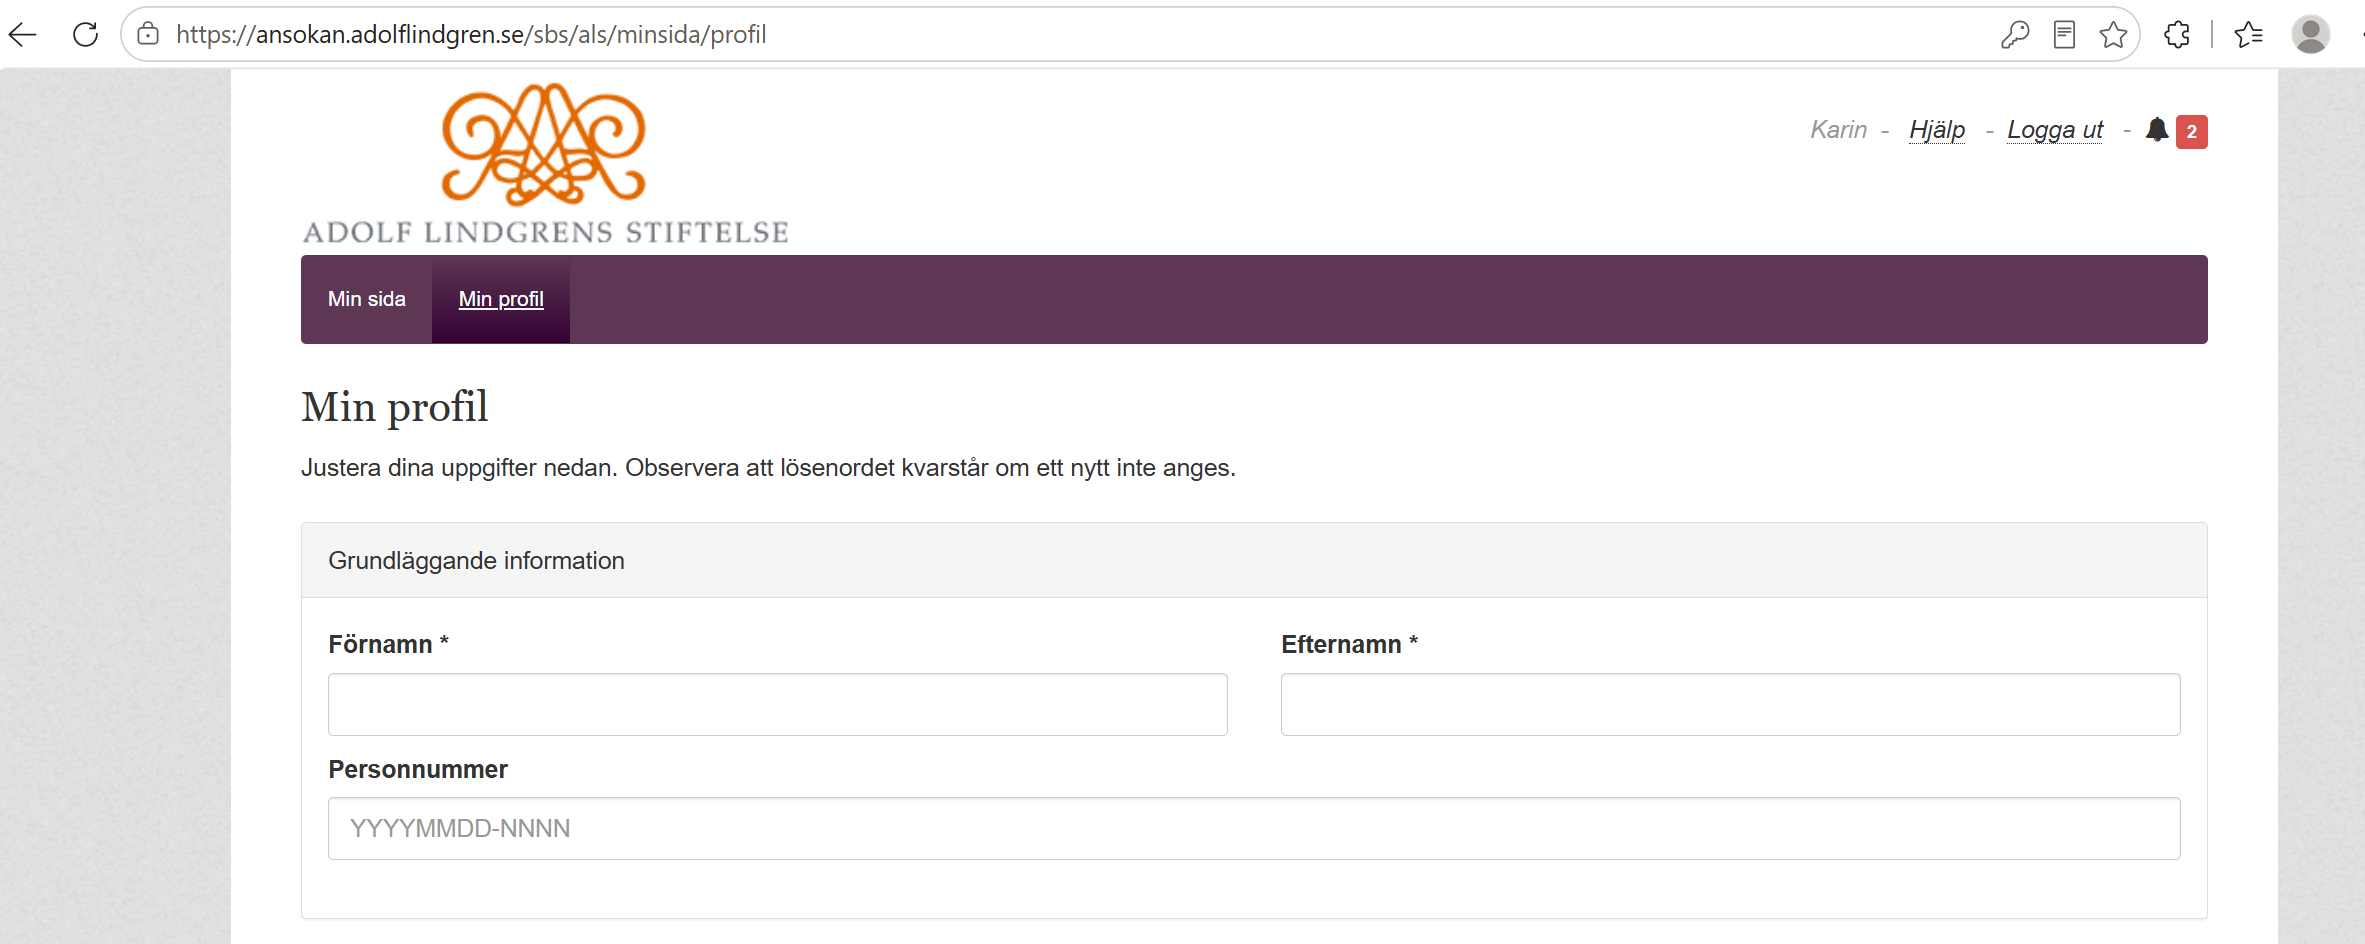Open browser profile avatar
Screen dimensions: 2365x944
(2311, 35)
